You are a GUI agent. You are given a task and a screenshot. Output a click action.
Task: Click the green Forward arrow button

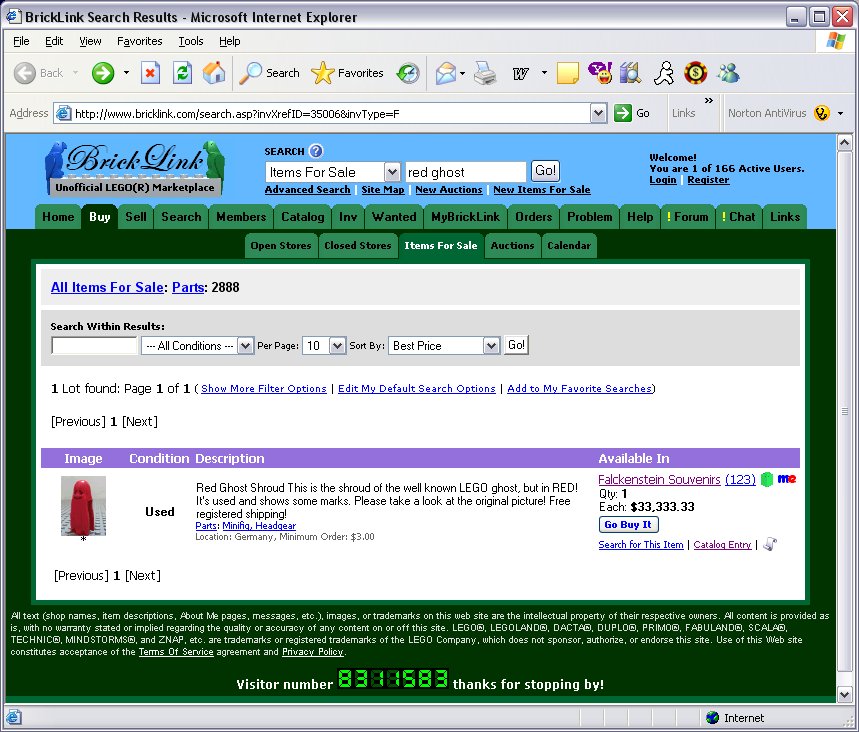point(103,73)
